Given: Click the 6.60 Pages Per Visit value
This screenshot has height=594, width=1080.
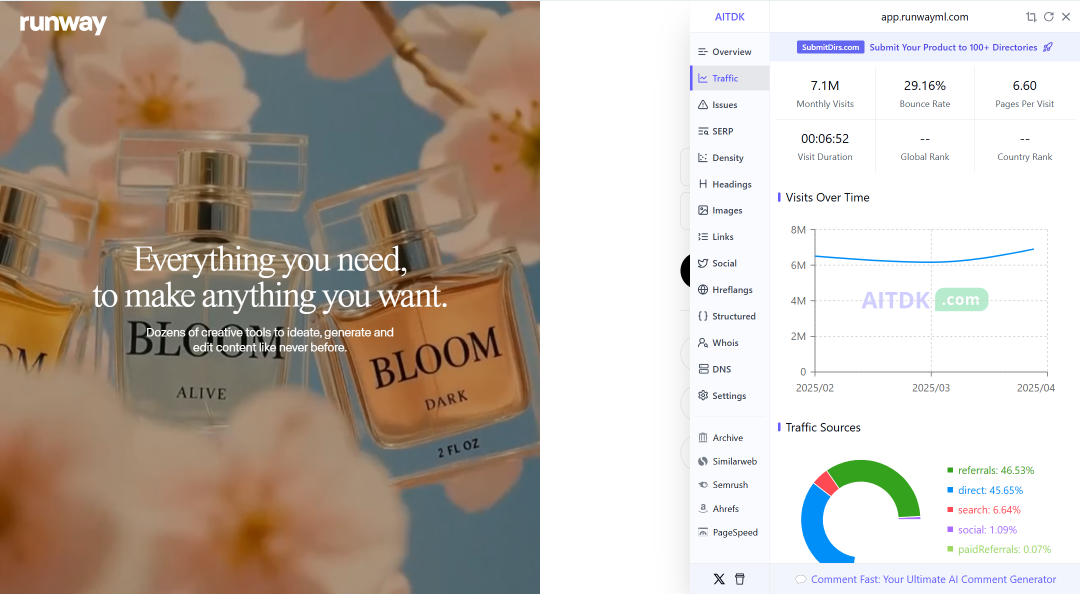Looking at the screenshot, I should [1024, 85].
